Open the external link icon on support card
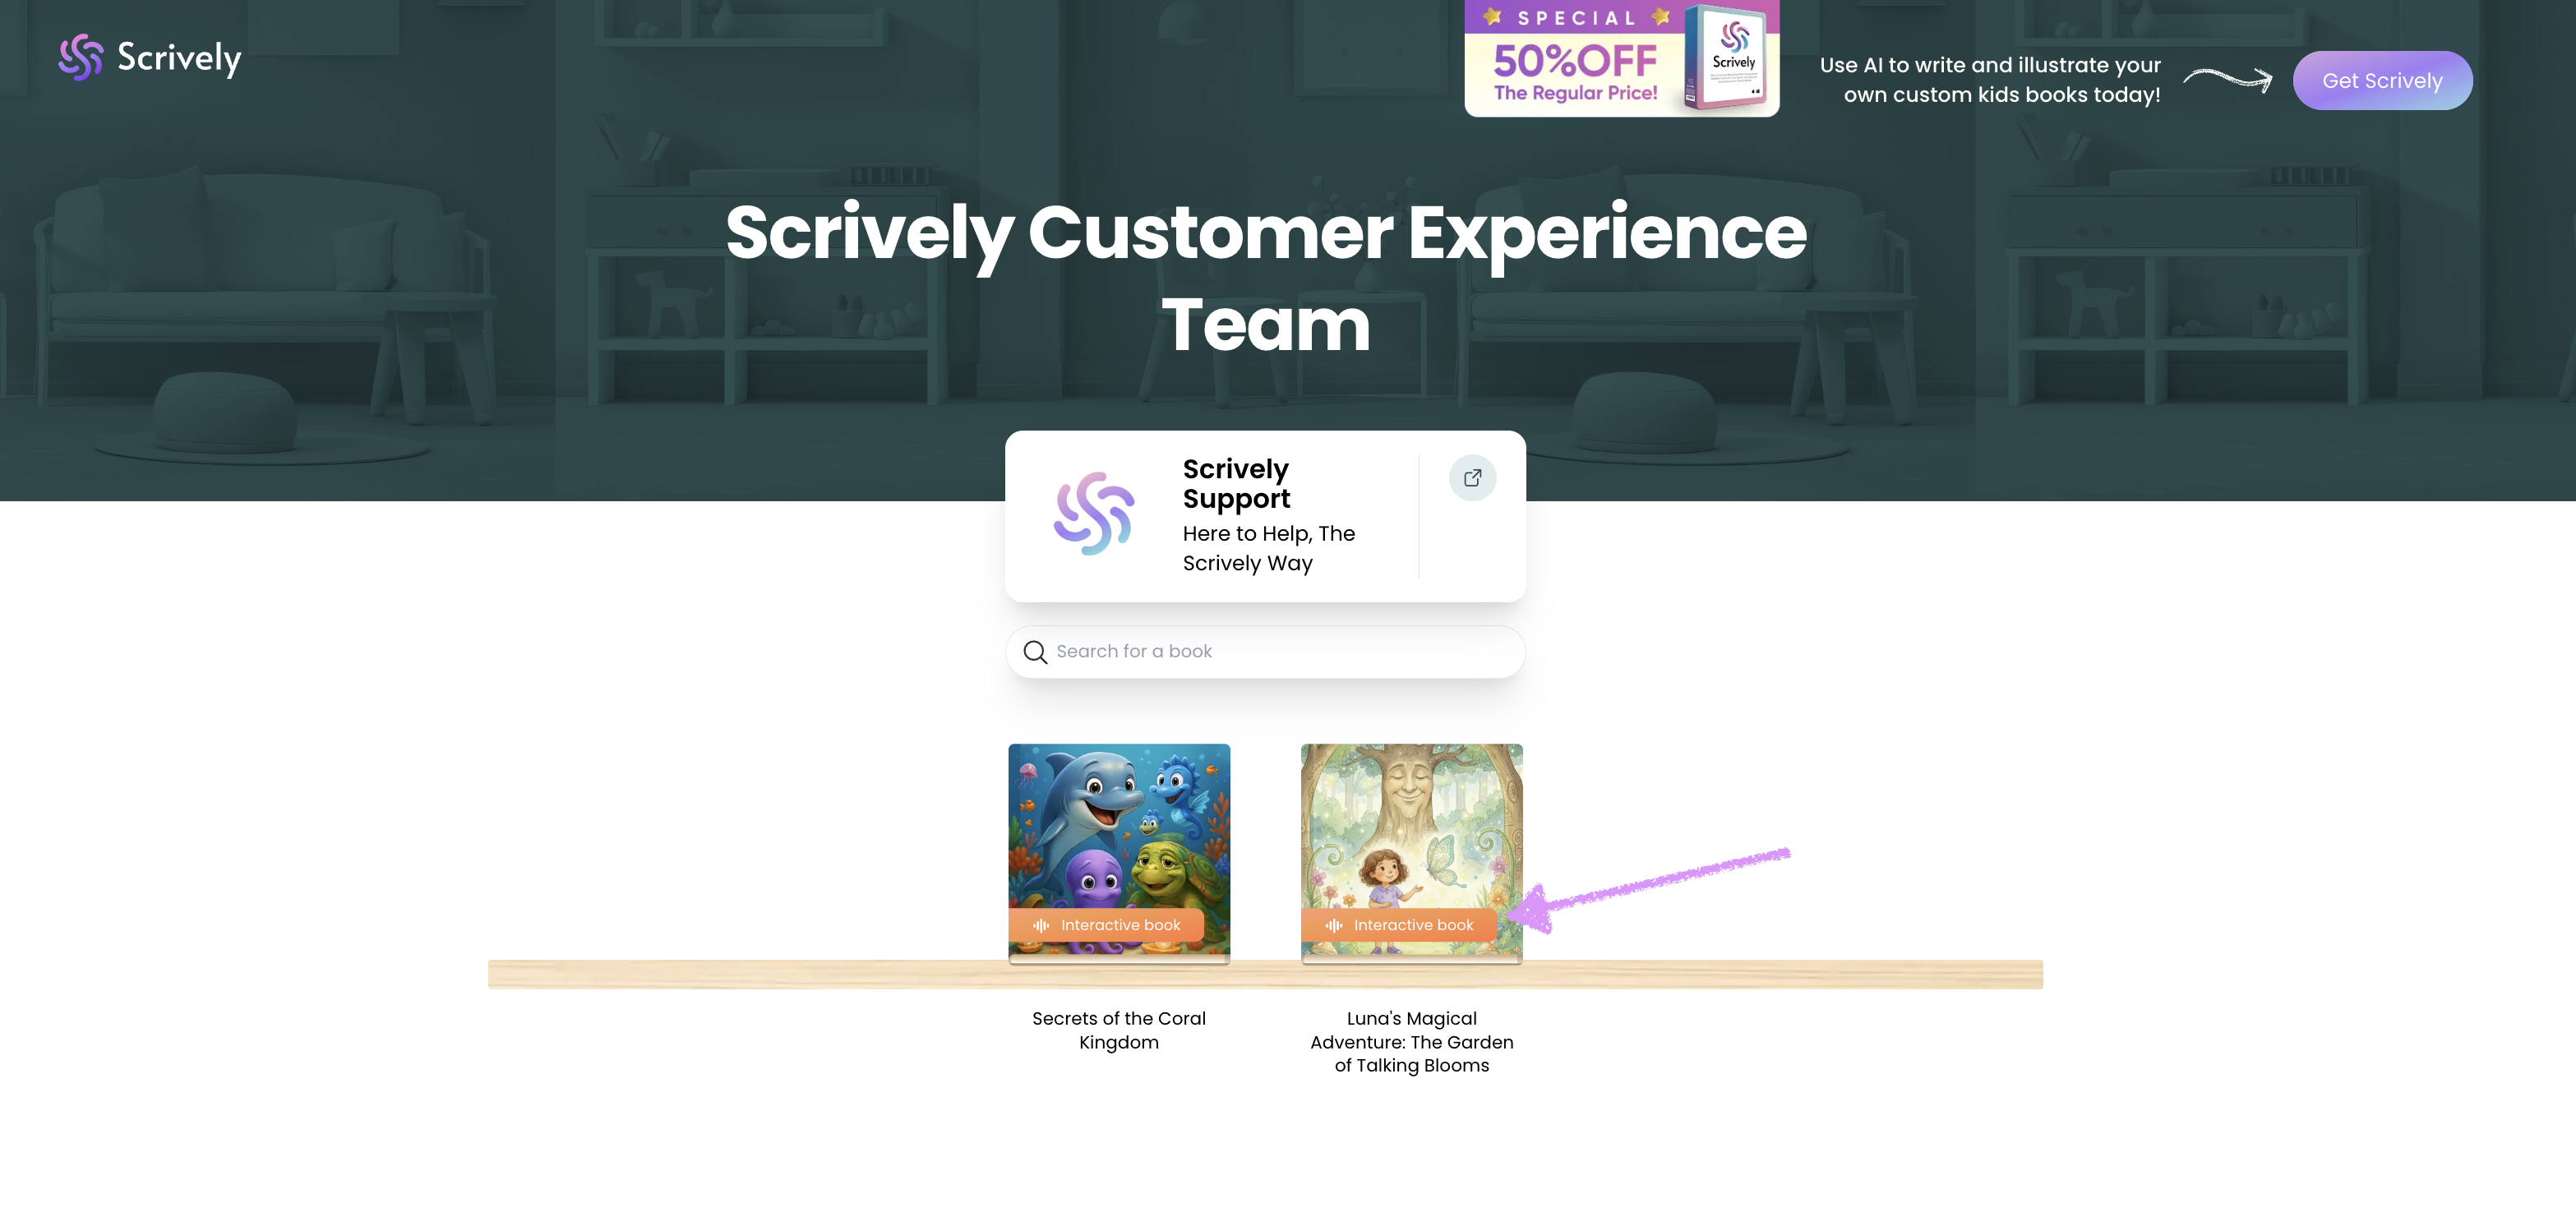 (x=1472, y=478)
